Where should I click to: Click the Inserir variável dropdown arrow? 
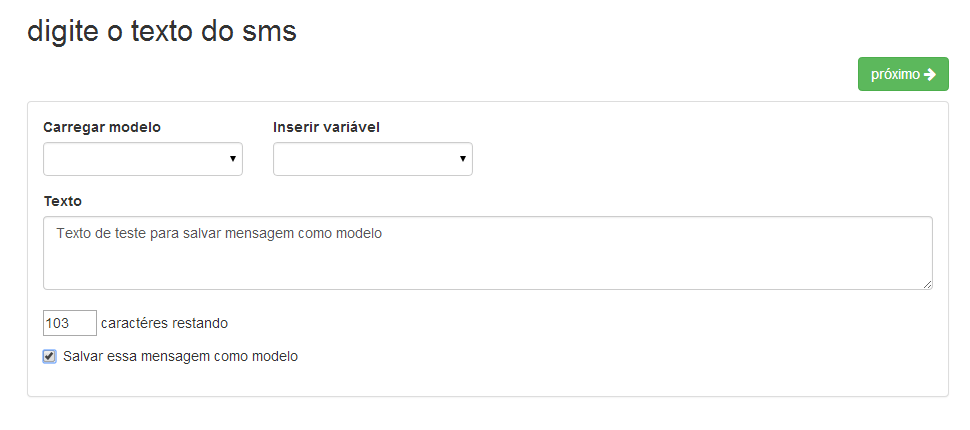[x=463, y=159]
